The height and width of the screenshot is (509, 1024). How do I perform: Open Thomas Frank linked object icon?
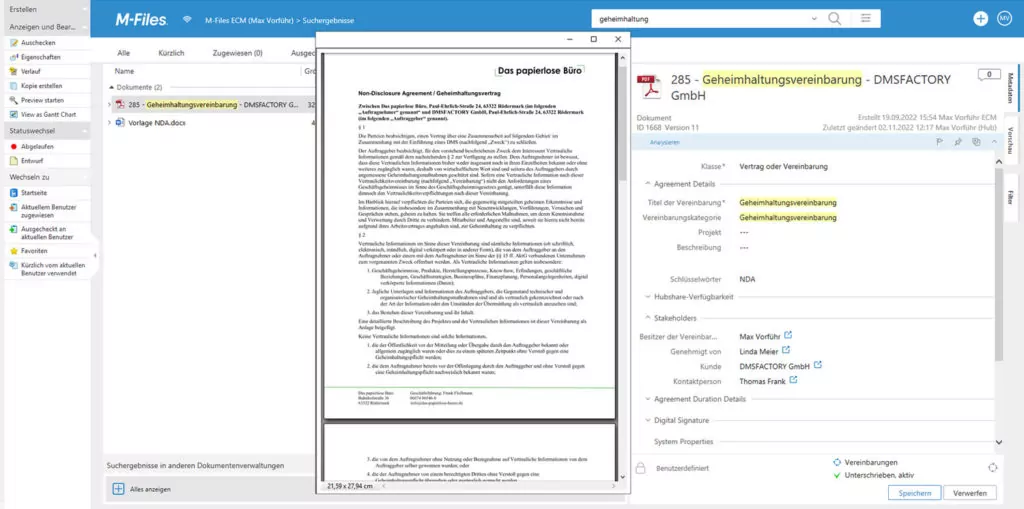pyautogui.click(x=793, y=380)
